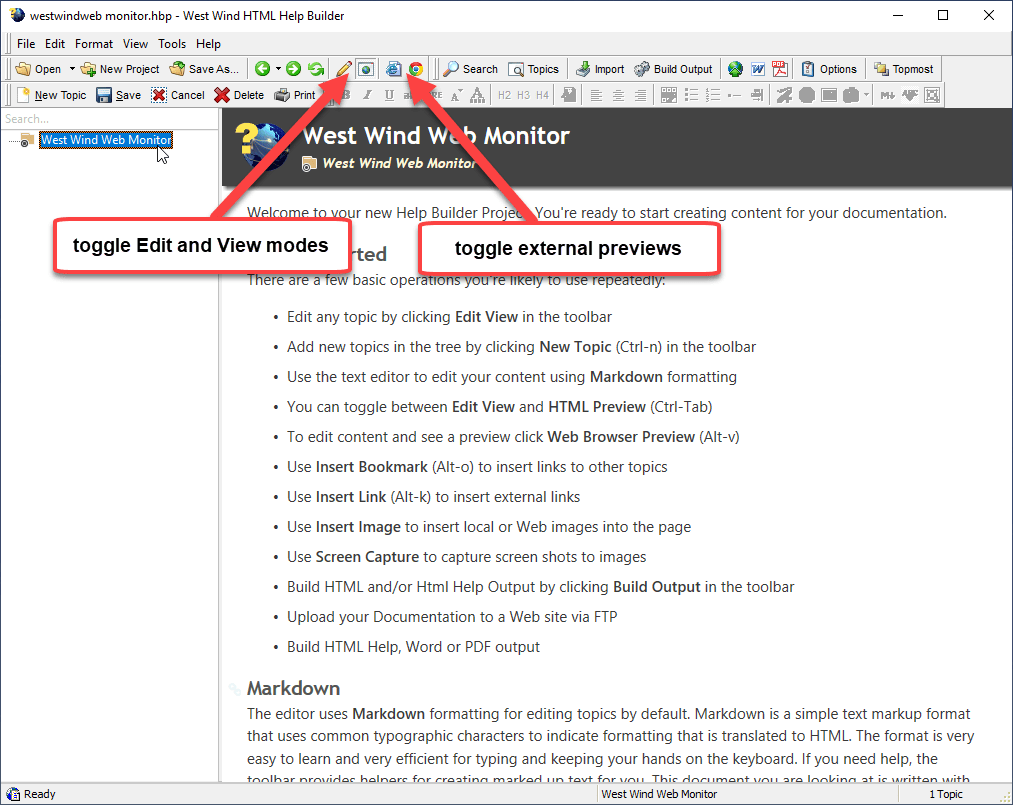The image size is (1013, 805).
Task: Open Search from the main toolbar
Action: click(470, 69)
